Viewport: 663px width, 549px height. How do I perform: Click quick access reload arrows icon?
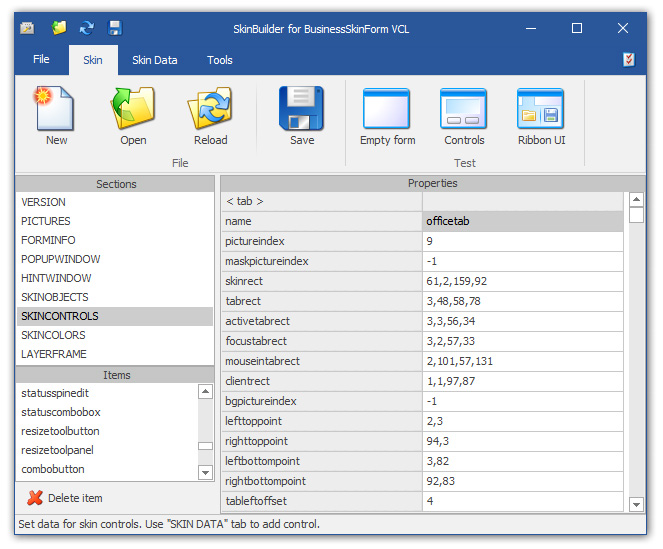(87, 28)
